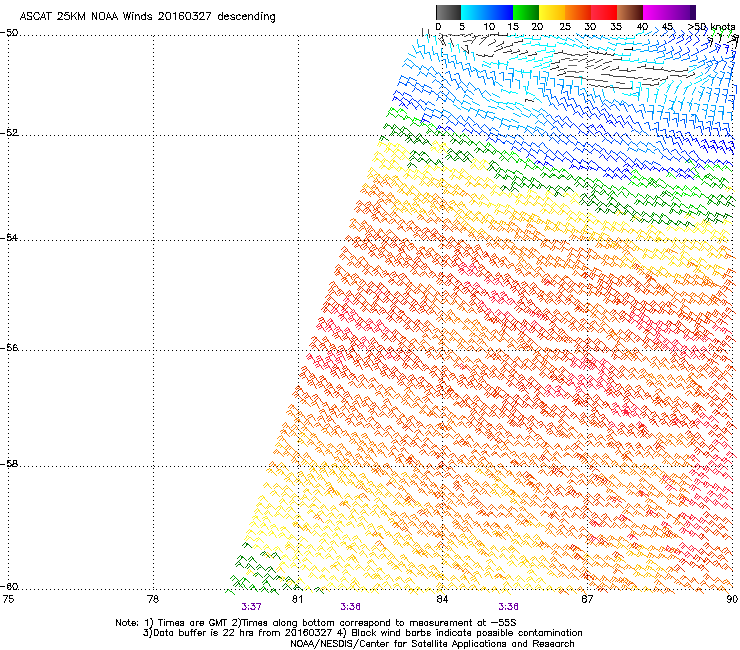Click the longitude label '78'
The image size is (740, 650).
point(153,599)
